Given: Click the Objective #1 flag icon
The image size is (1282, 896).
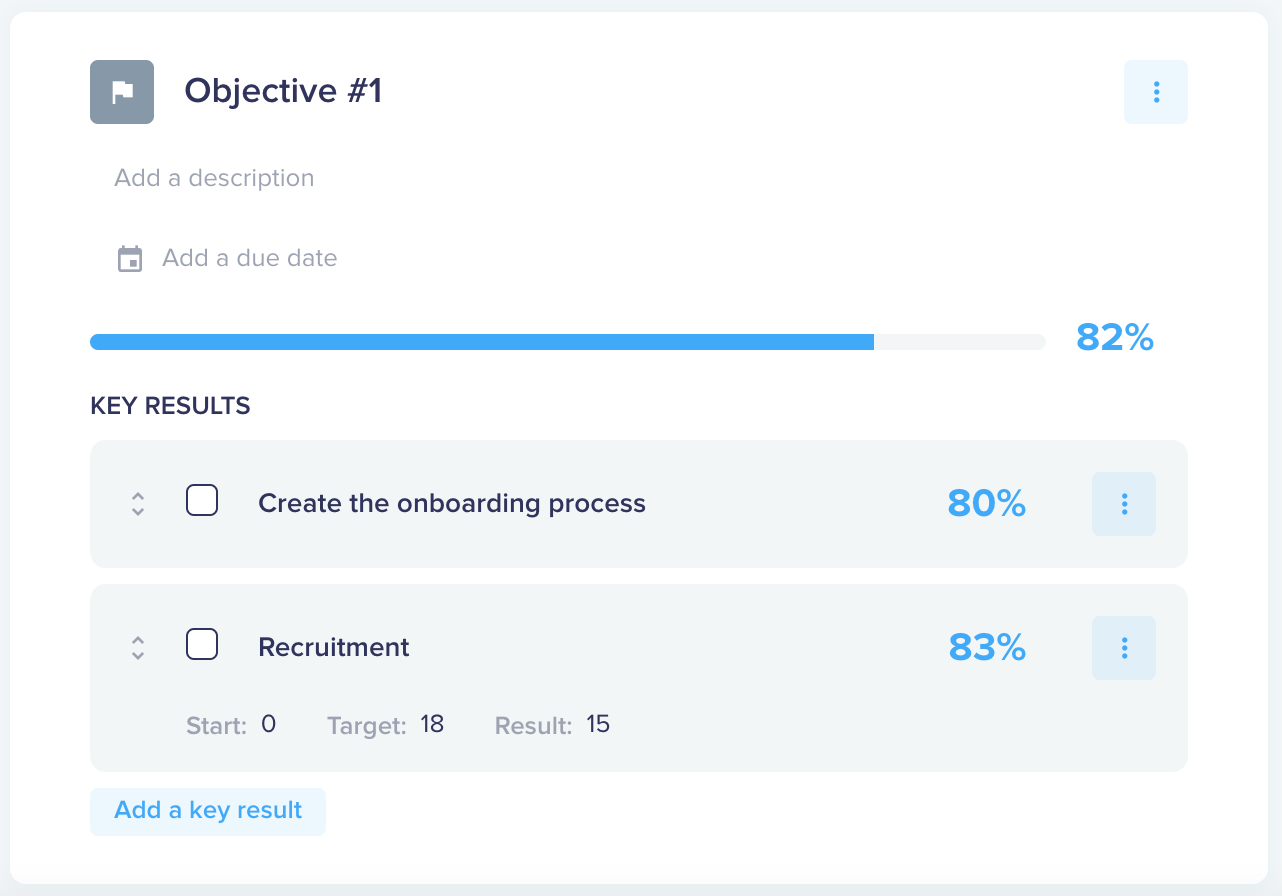Looking at the screenshot, I should [x=122, y=92].
